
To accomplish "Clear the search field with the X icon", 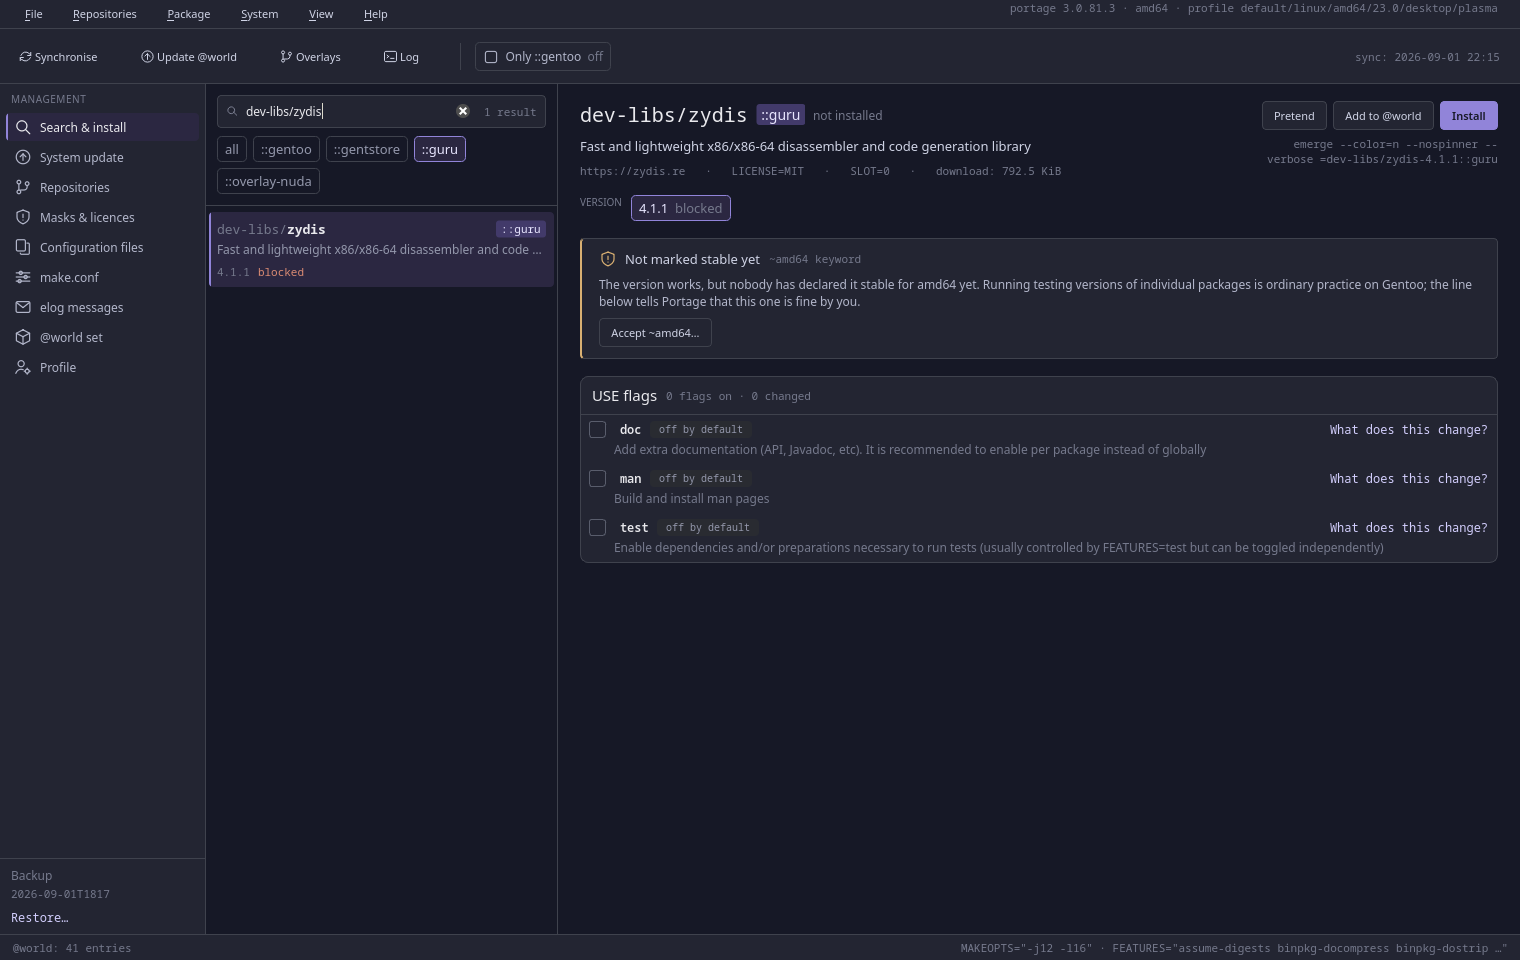I will click(463, 111).
